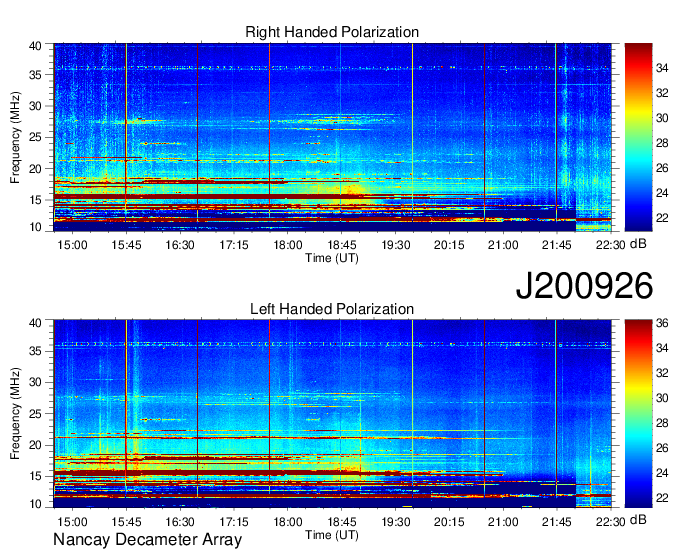
Task: Click "15:00" time tick under Left Handed plot
Action: pyautogui.click(x=72, y=522)
